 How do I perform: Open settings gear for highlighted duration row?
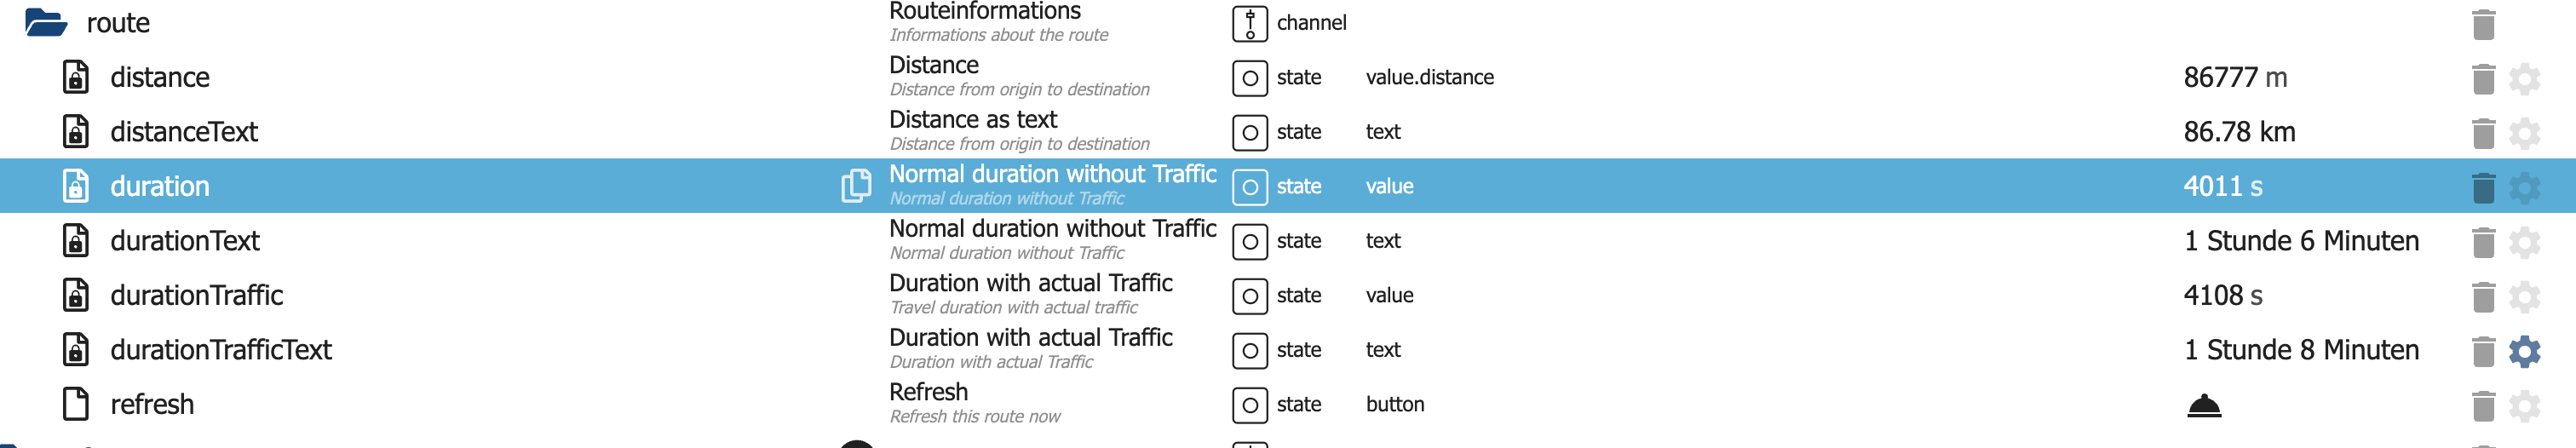[2524, 187]
